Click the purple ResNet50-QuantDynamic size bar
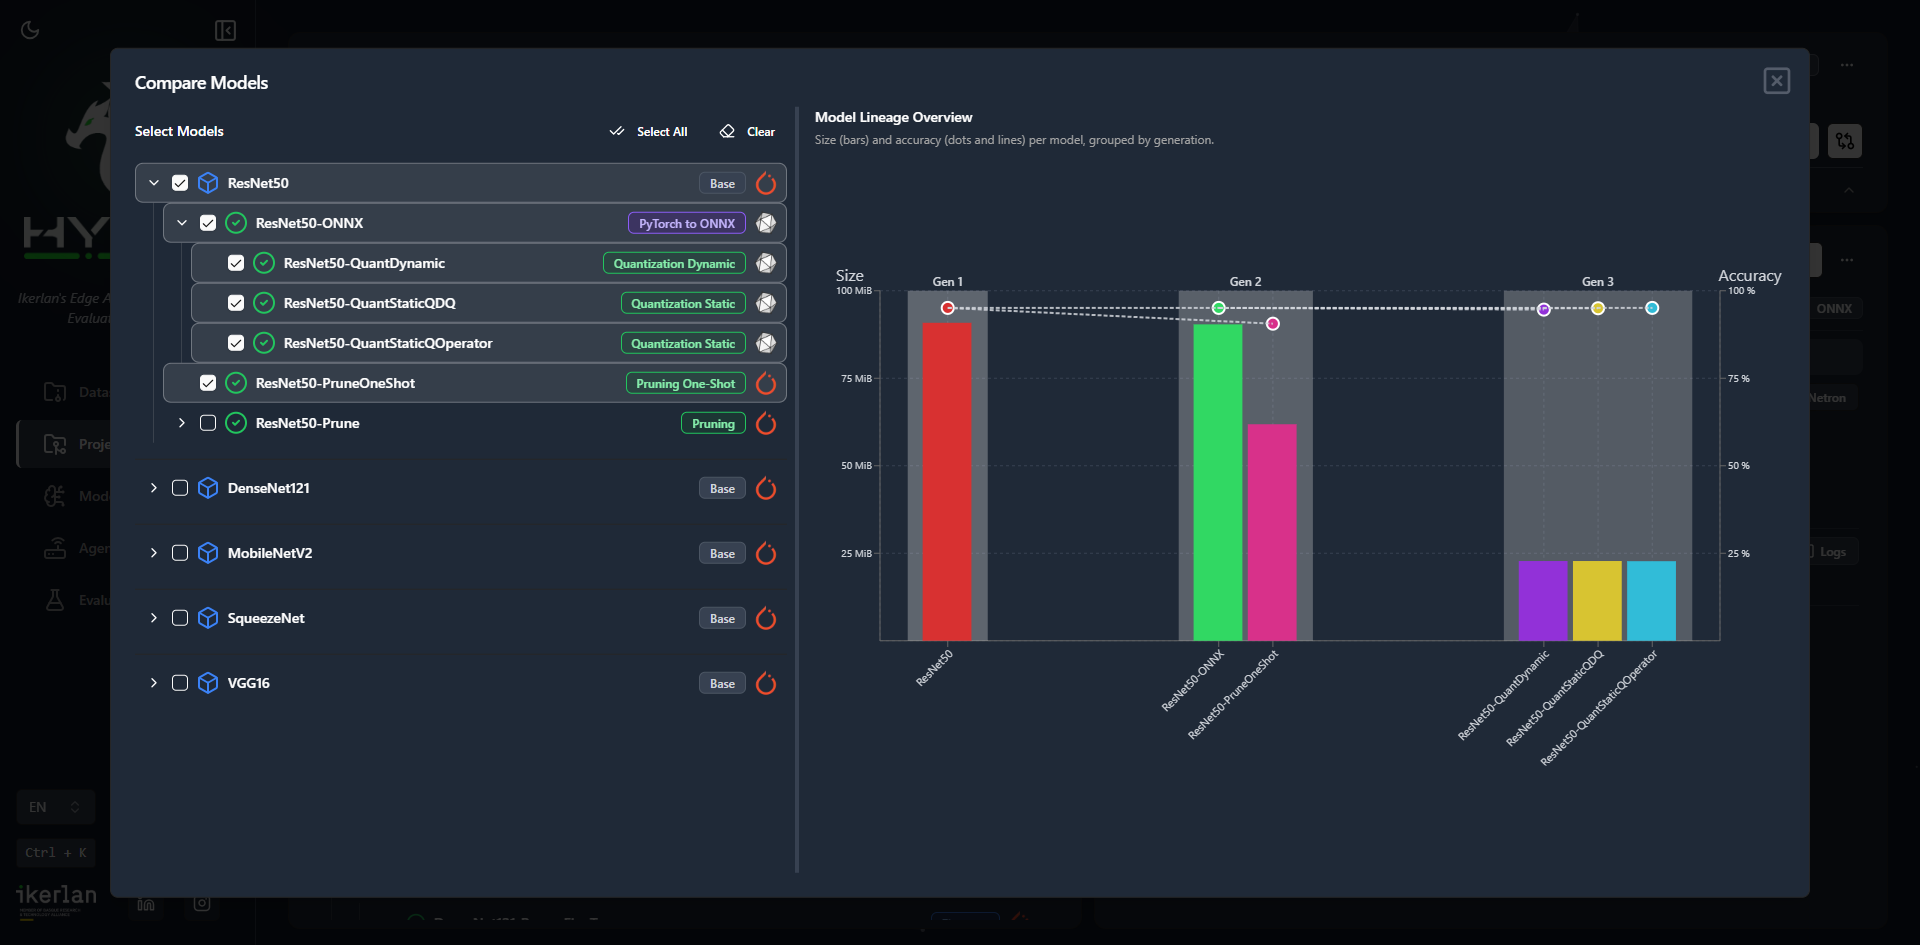 [x=1543, y=601]
